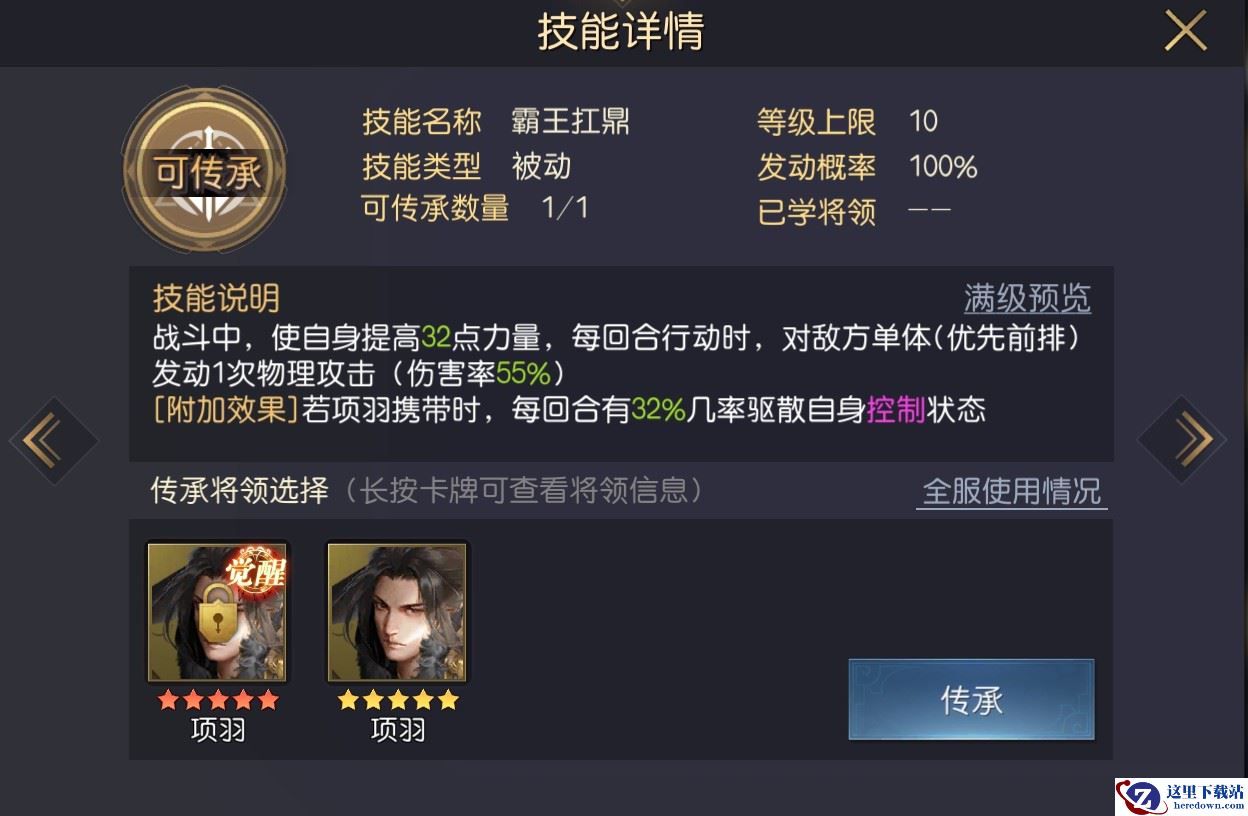1248x816 pixels.
Task: Tap the red star row under first 项羽
Action: click(x=218, y=700)
